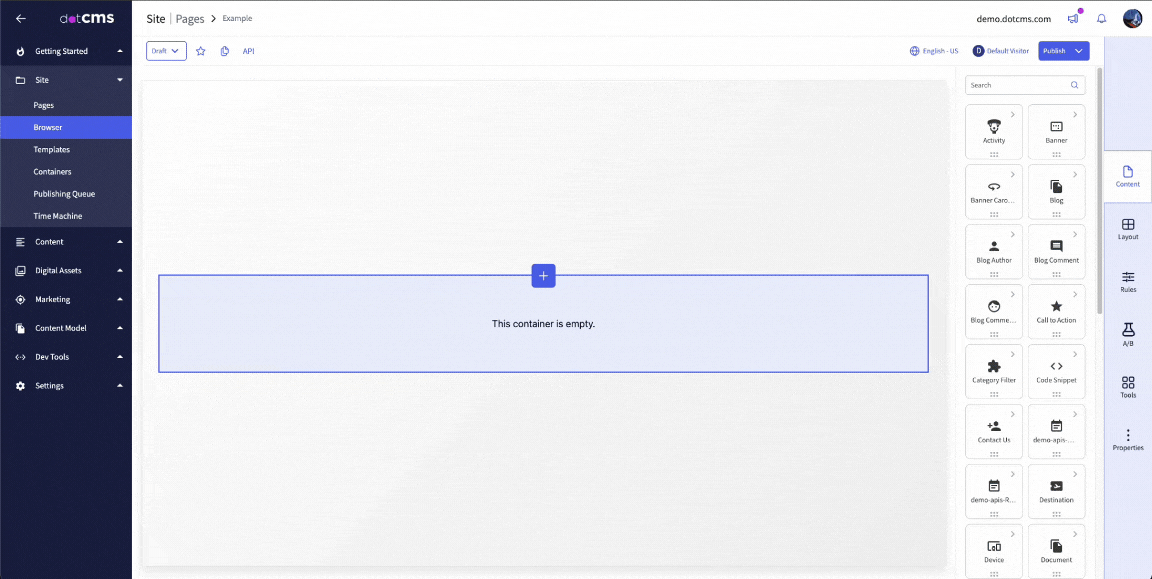Favorite the page with the star icon
The height and width of the screenshot is (579, 1152).
click(200, 51)
